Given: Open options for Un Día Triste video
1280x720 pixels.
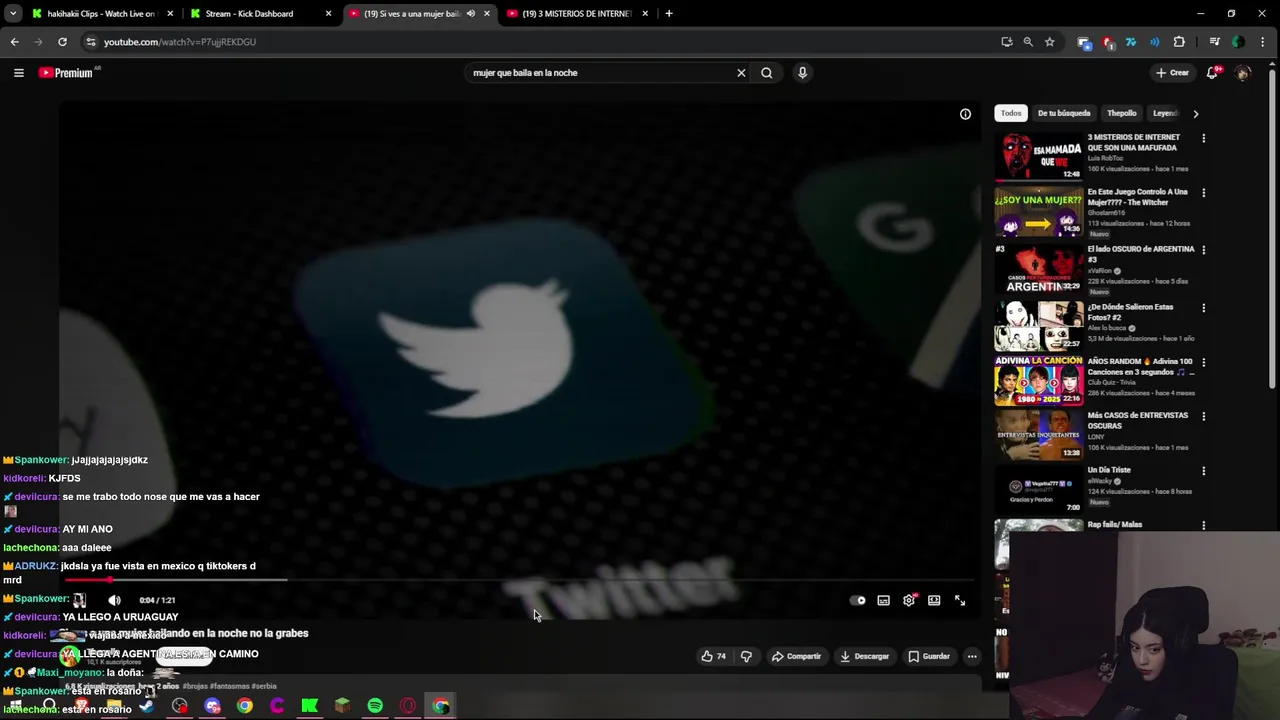Looking at the screenshot, I should point(1203,471).
